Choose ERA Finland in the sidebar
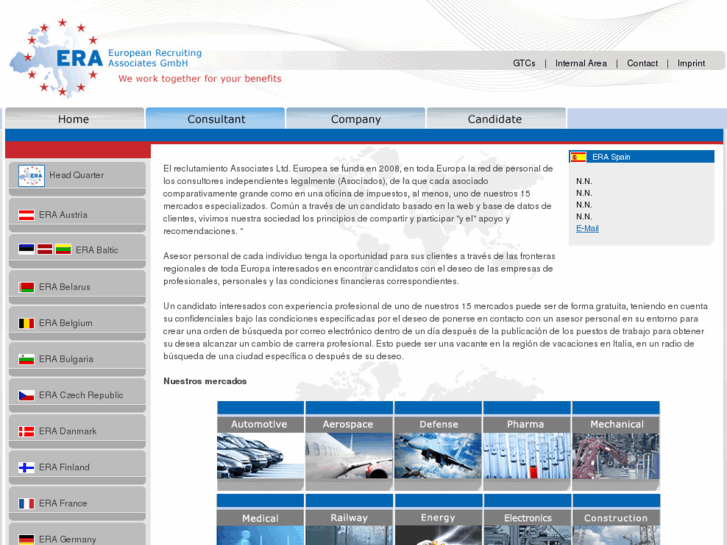This screenshot has width=727, height=545. (77, 468)
